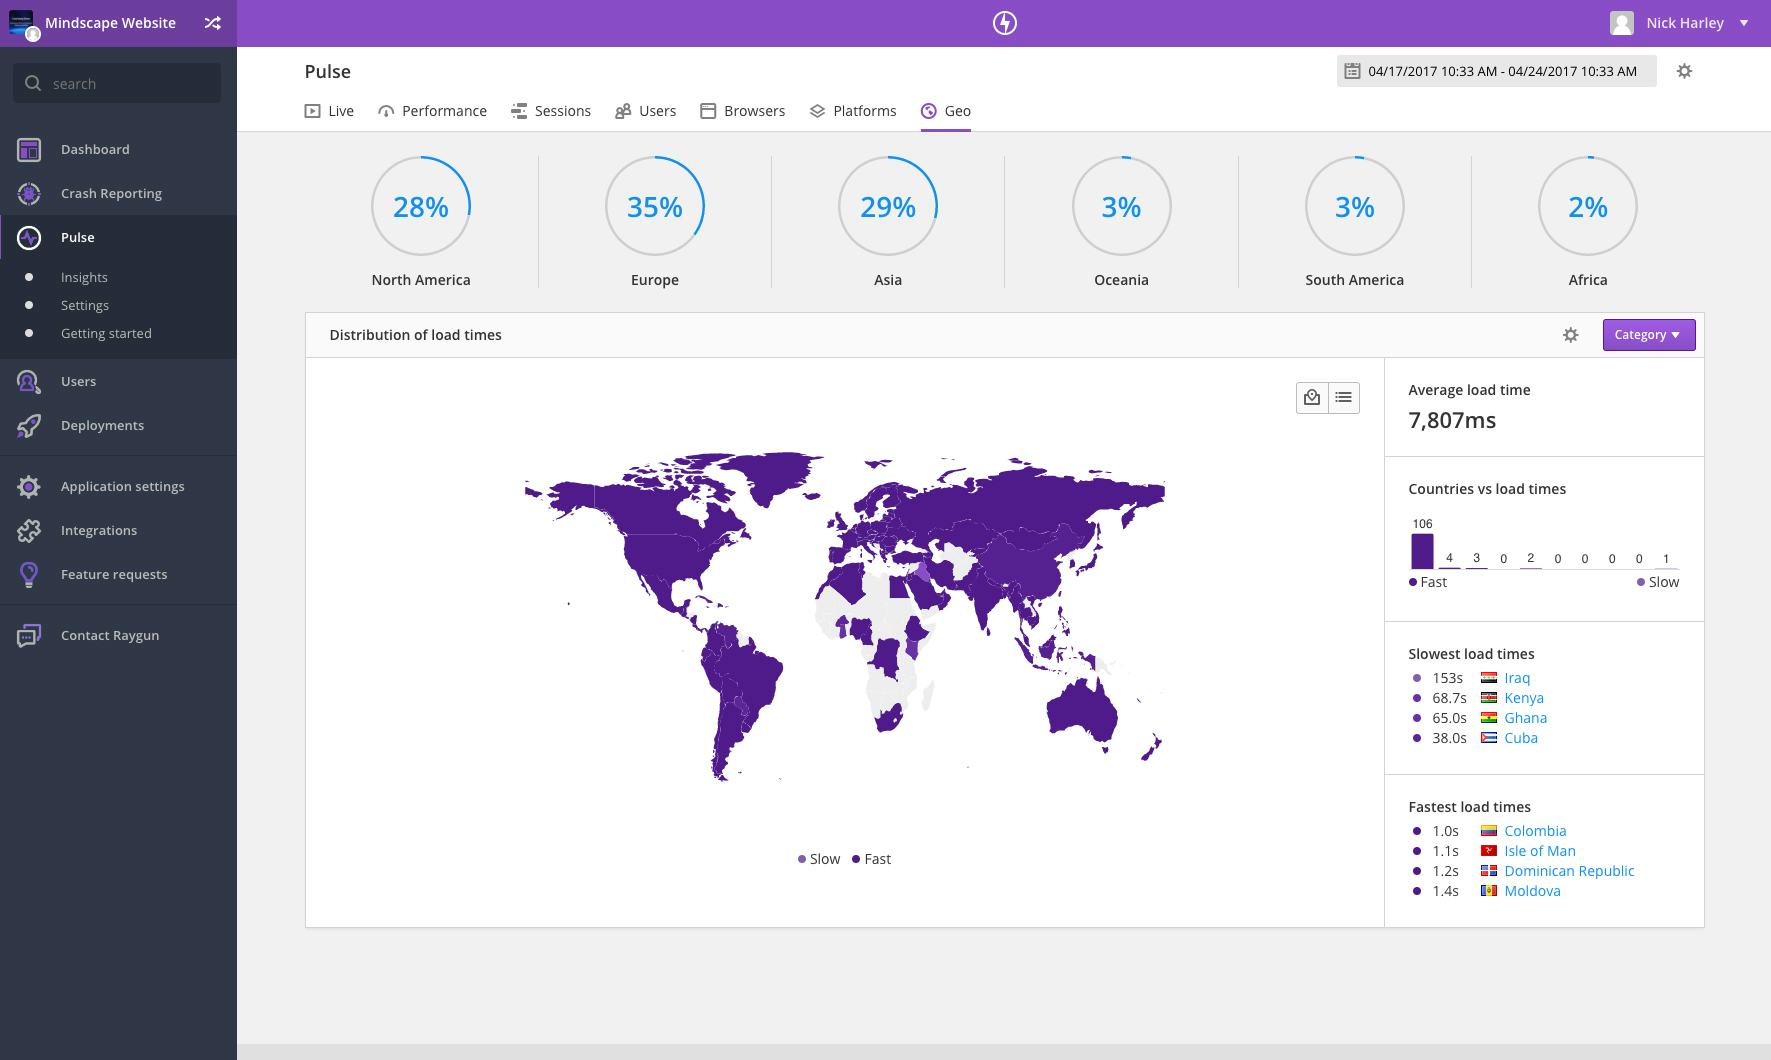This screenshot has width=1771, height=1060.
Task: Switch to the Browsers tab
Action: pos(742,111)
